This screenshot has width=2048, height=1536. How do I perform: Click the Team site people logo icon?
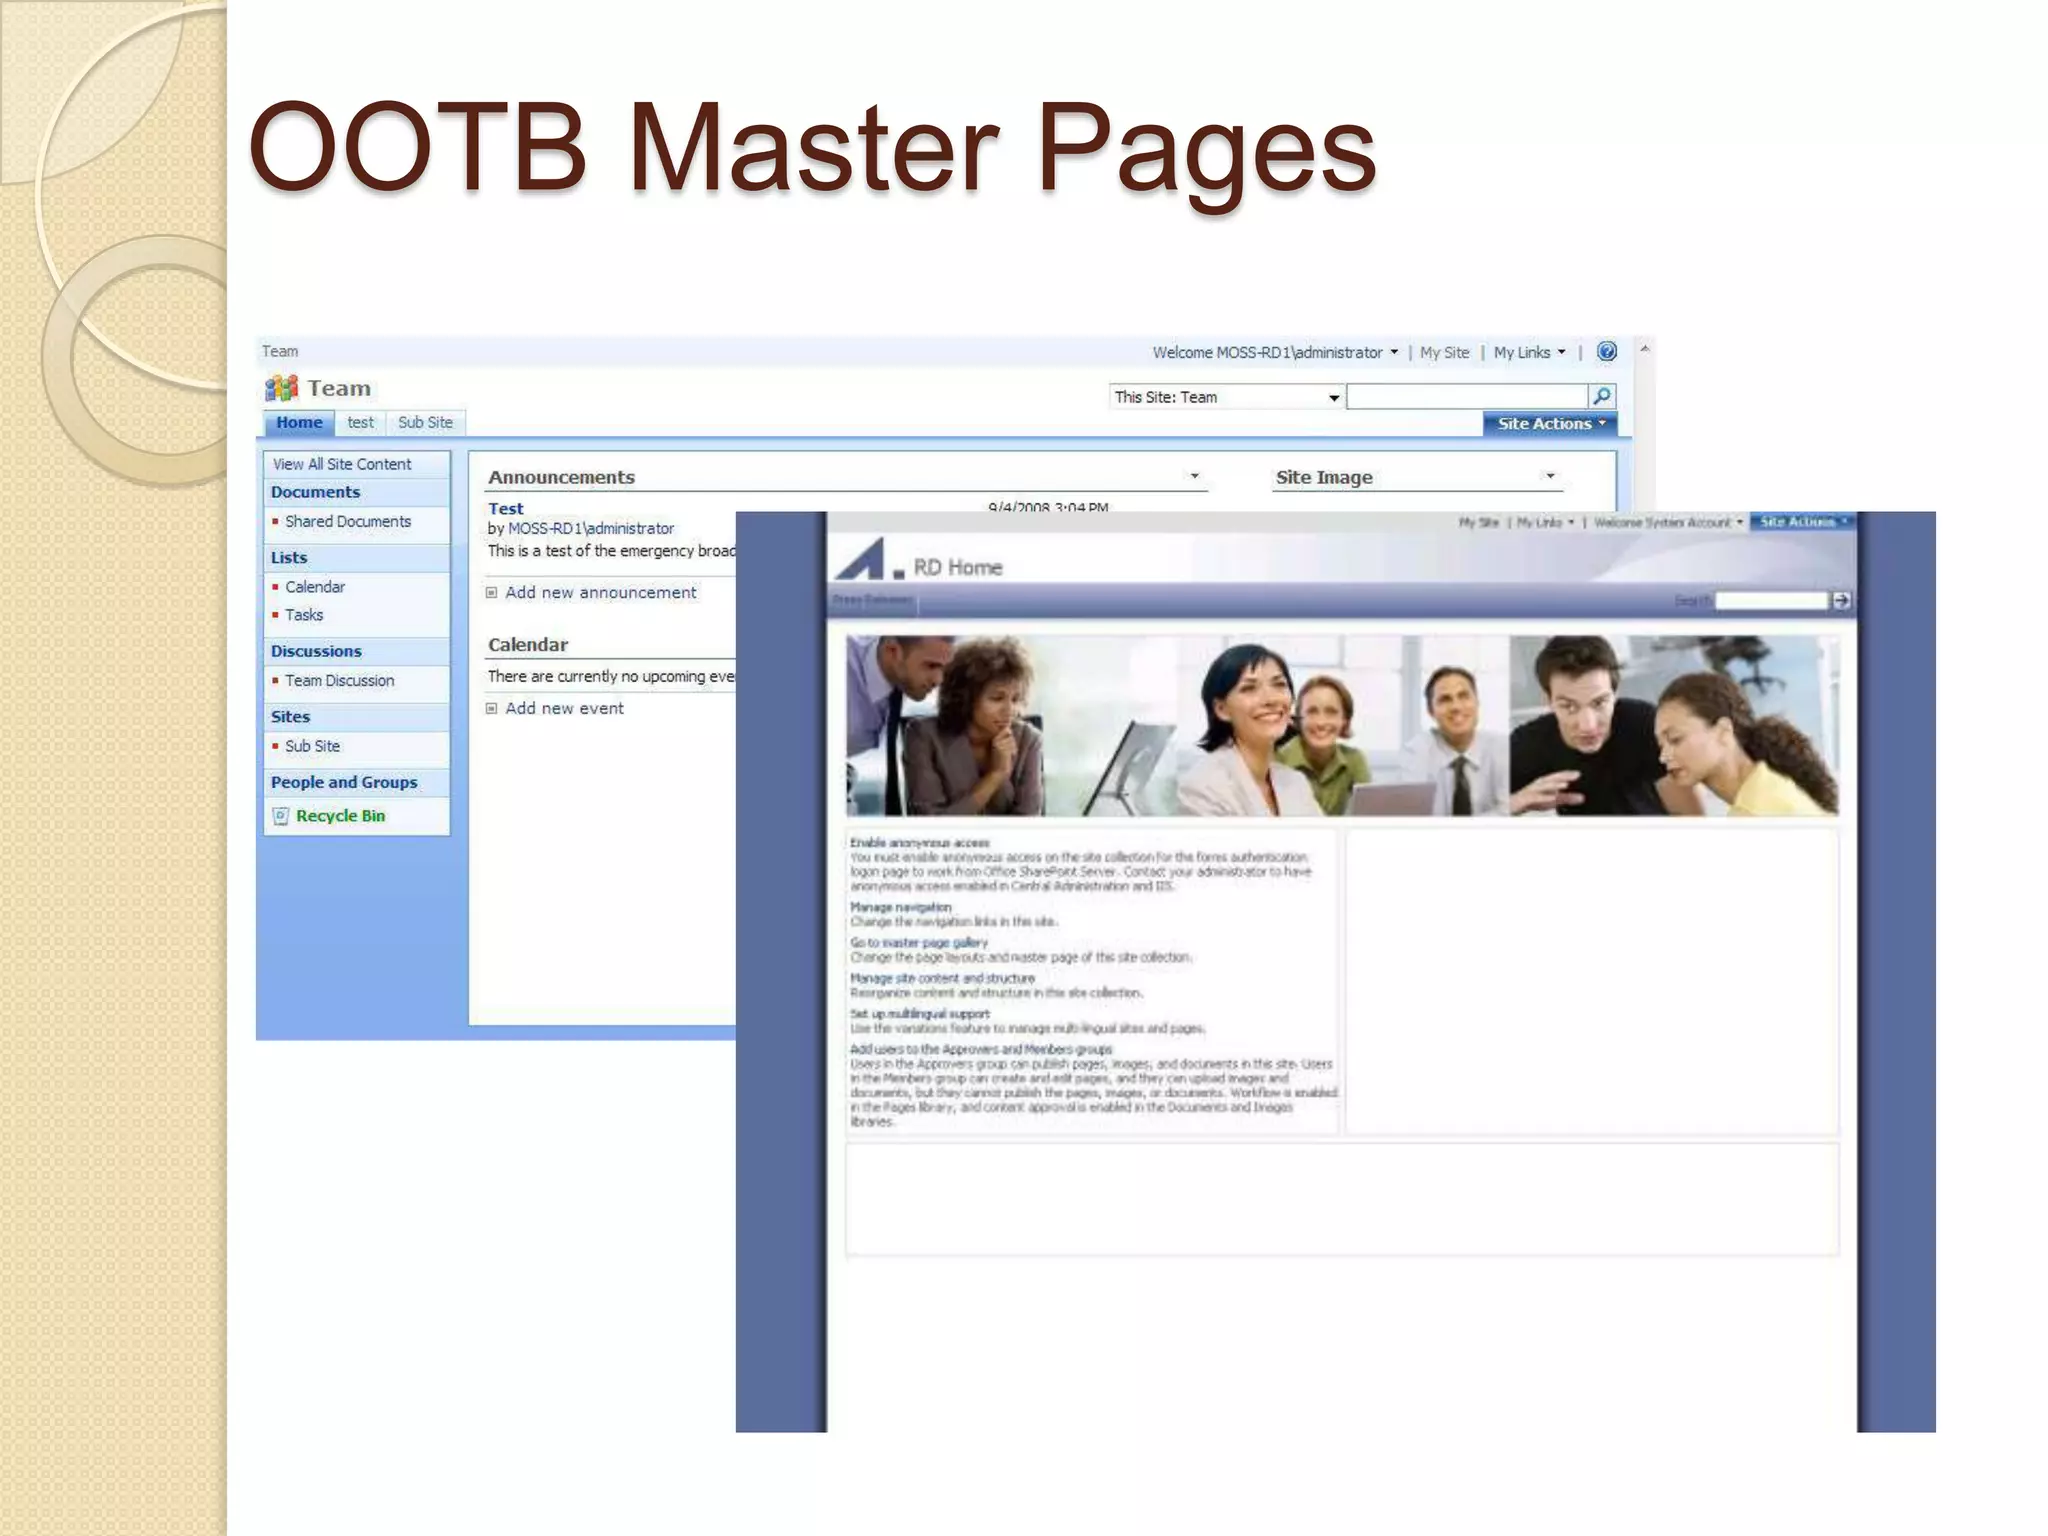(x=281, y=388)
